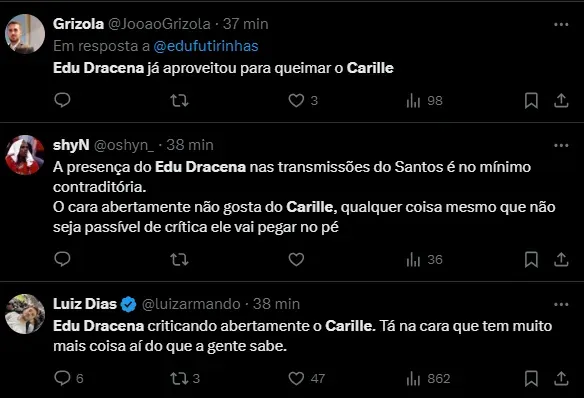Viewport: 584px width, 398px height.
Task: Like Grizola's tweet with 3 likes
Action: (x=296, y=101)
